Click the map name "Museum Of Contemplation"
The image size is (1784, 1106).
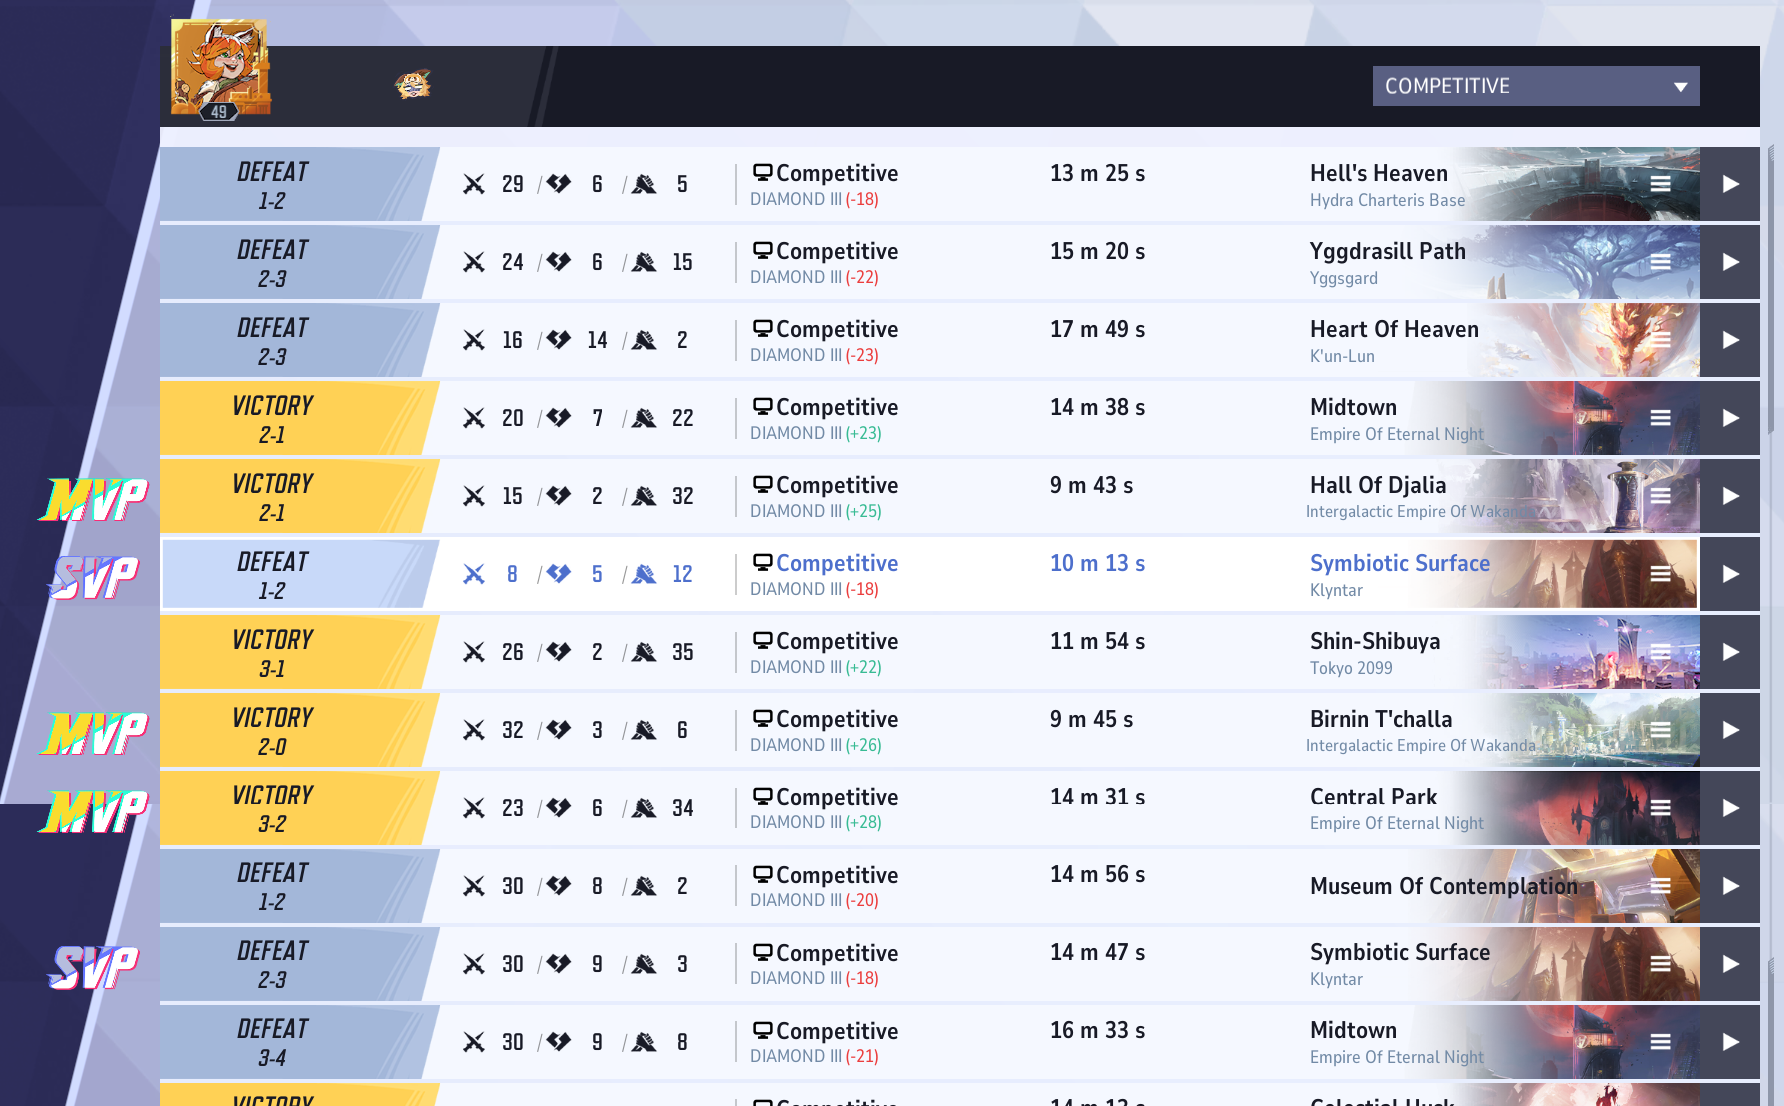tap(1444, 886)
